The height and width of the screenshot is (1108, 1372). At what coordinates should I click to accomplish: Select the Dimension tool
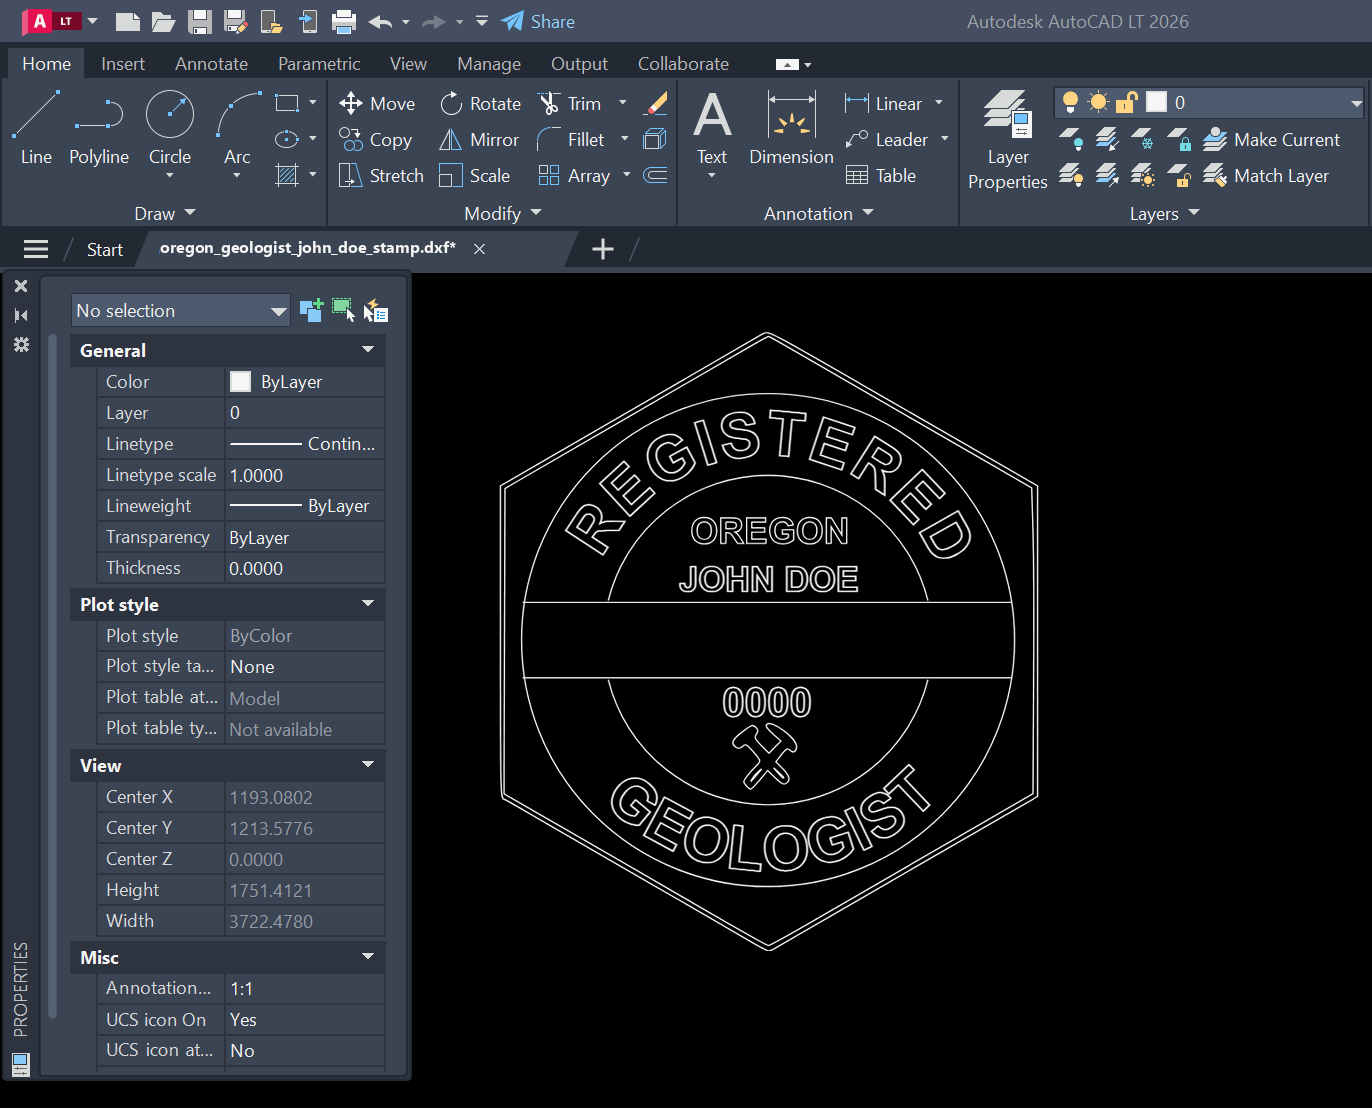coord(791,128)
